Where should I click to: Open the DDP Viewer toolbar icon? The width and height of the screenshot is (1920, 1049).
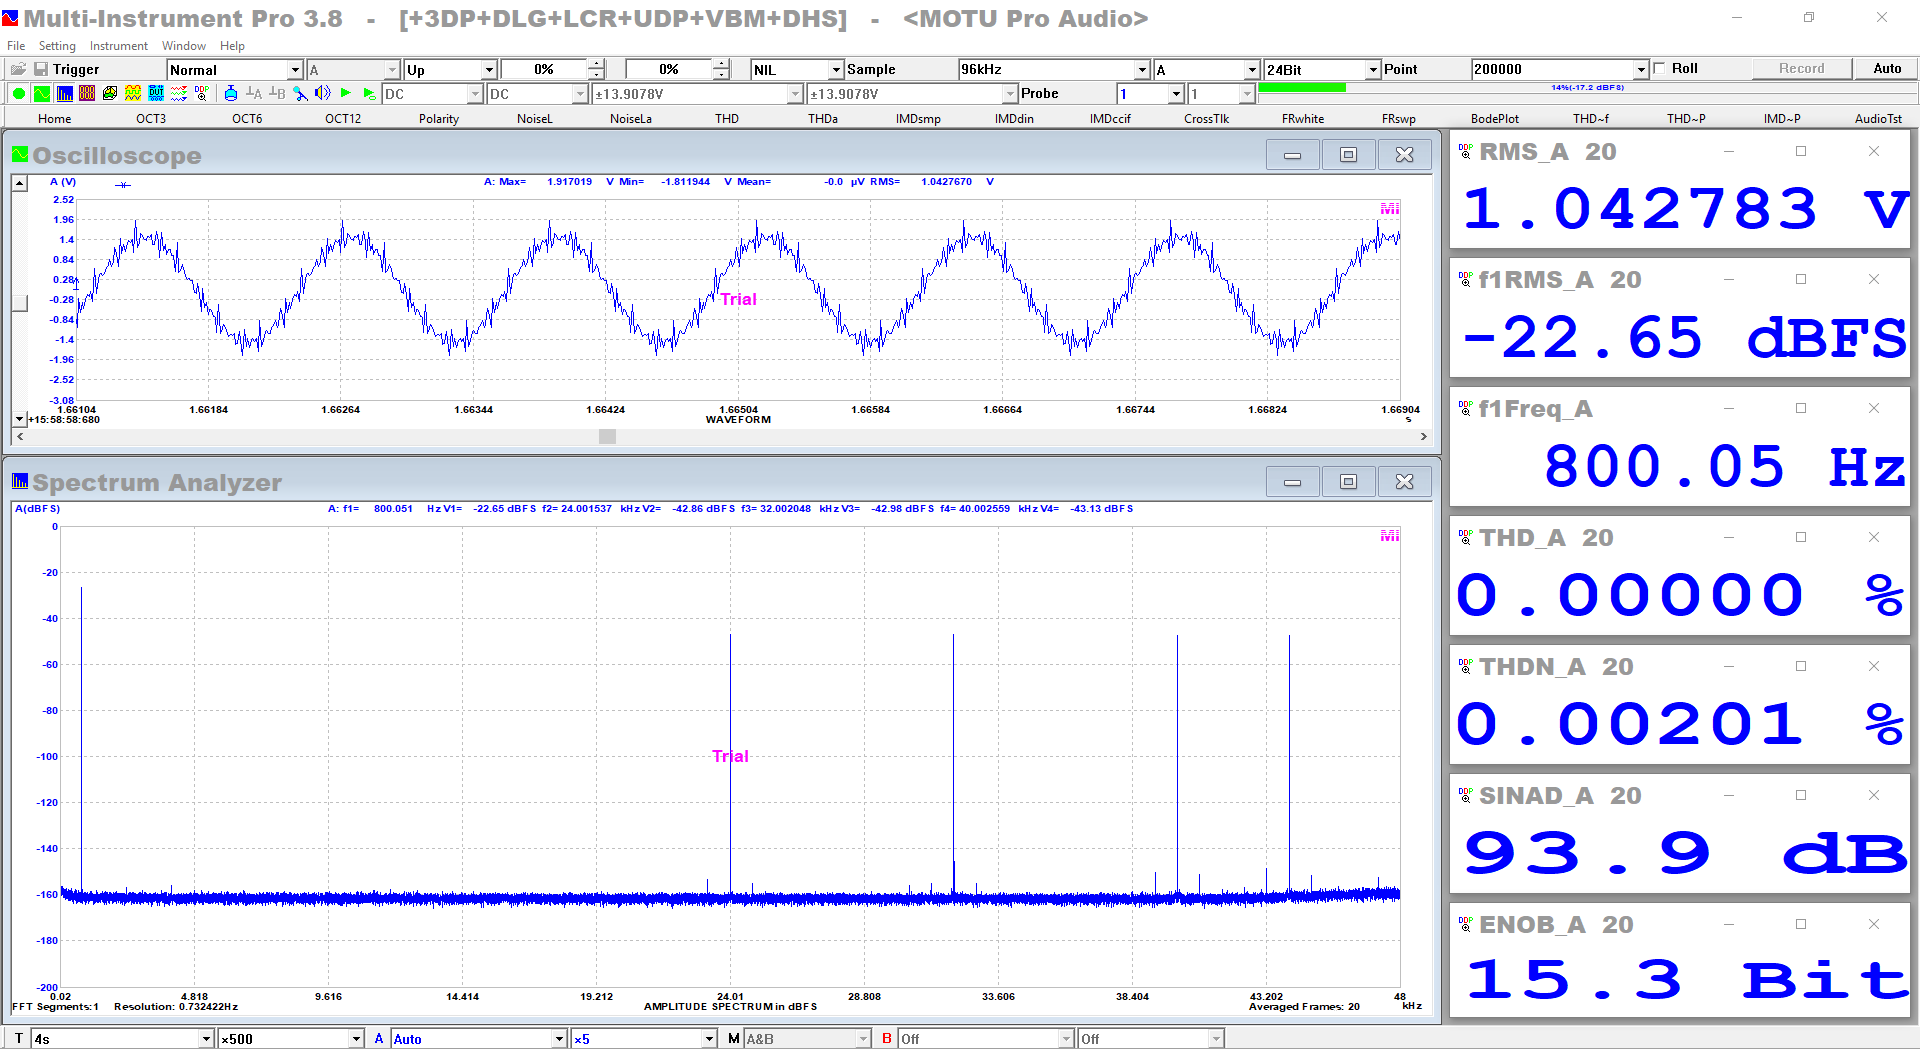pyautogui.click(x=202, y=93)
